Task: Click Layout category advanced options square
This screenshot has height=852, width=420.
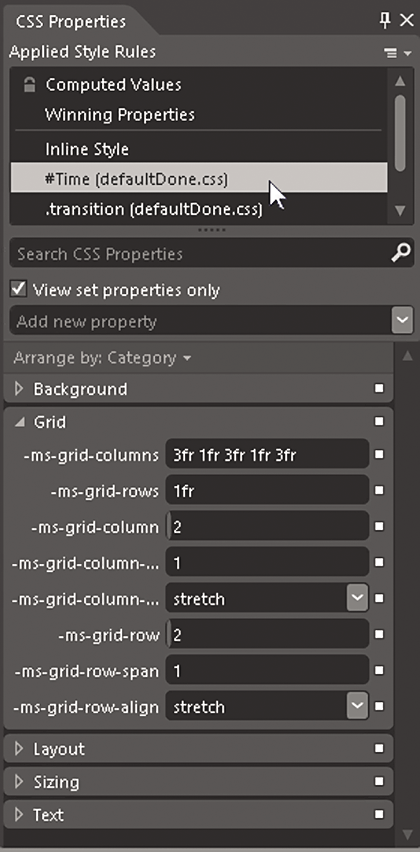Action: pos(379,748)
